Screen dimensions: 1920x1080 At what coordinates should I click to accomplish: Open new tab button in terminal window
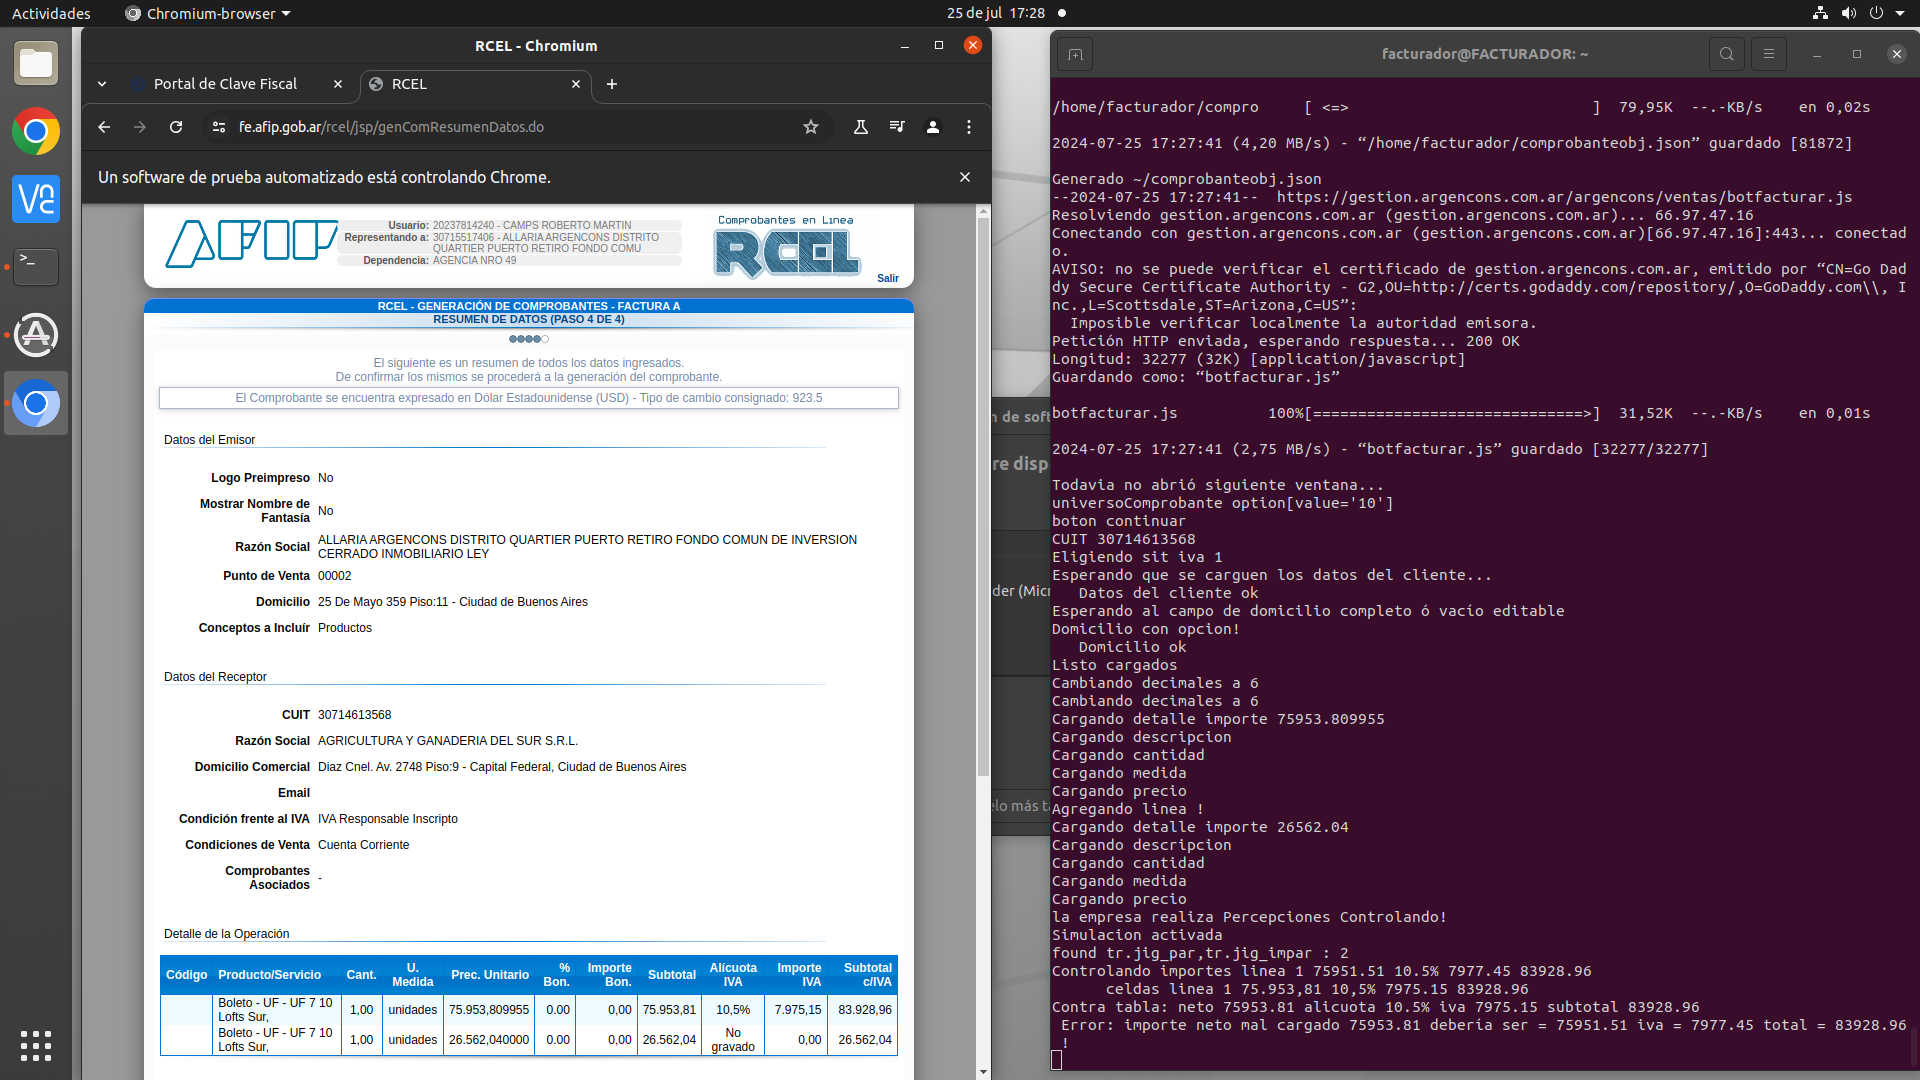[1076, 54]
